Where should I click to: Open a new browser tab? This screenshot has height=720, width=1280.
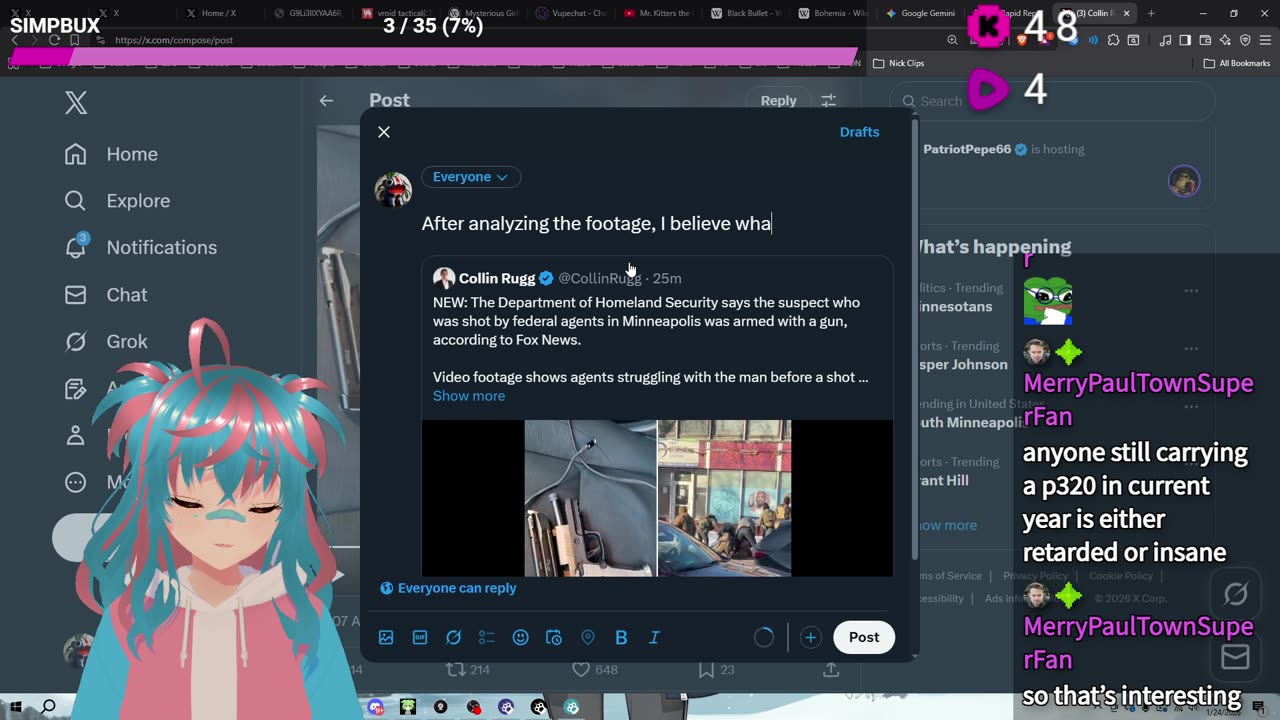pos(1151,13)
